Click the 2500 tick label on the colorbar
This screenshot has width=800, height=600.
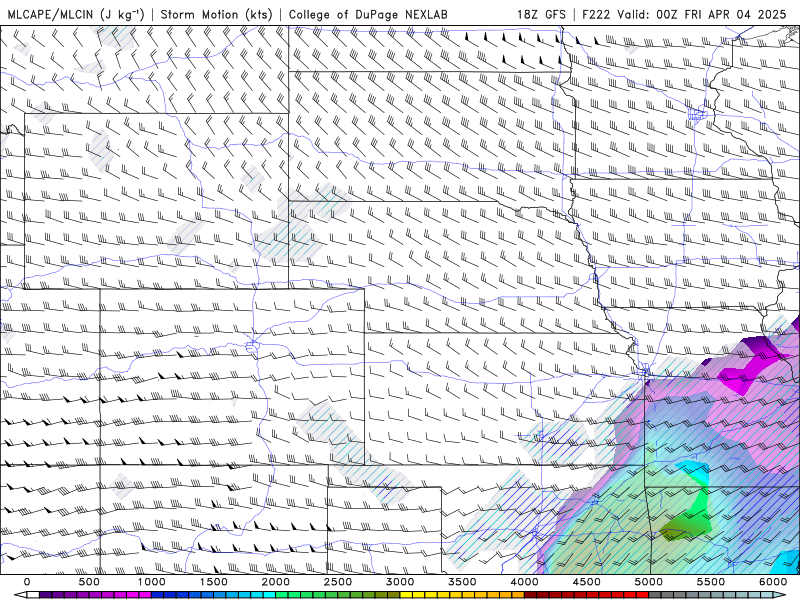point(338,582)
